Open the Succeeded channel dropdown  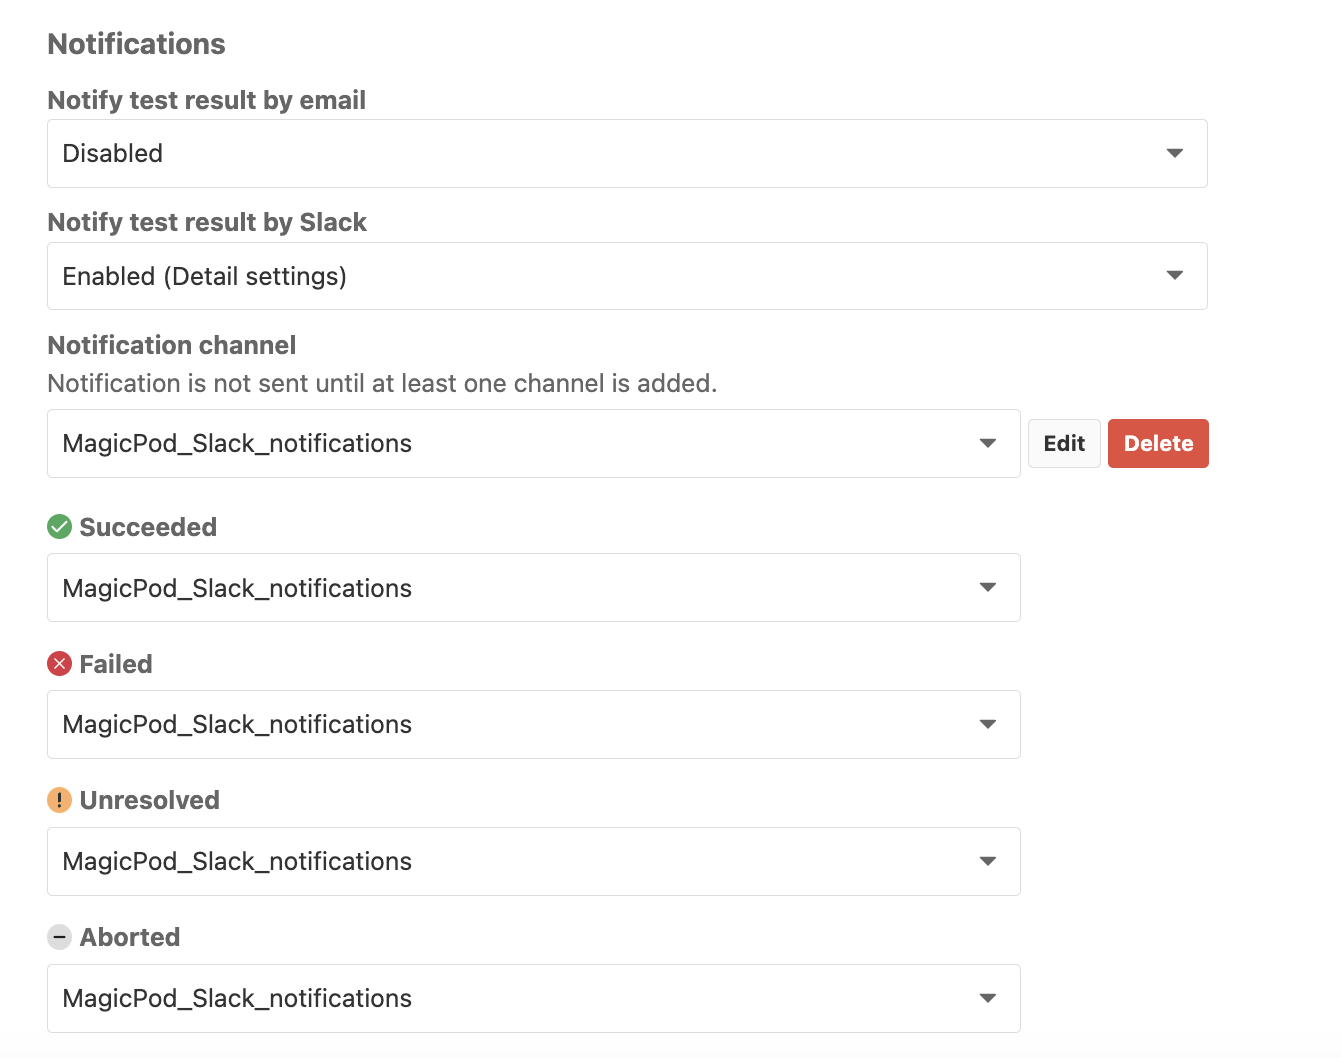click(x=534, y=588)
